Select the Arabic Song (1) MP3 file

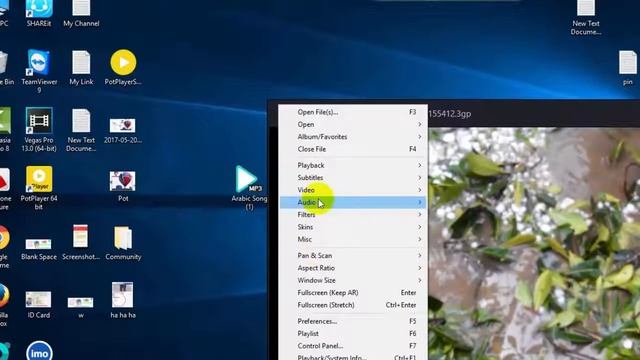[x=249, y=188]
